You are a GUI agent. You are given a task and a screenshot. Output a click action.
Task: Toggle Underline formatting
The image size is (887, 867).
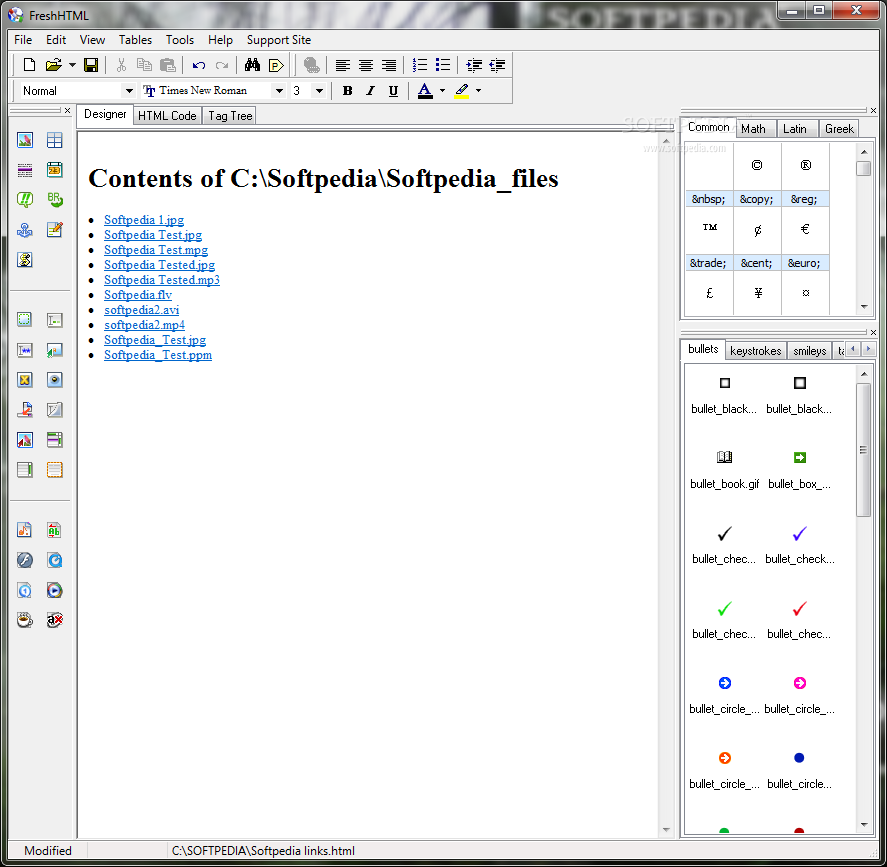[x=393, y=90]
